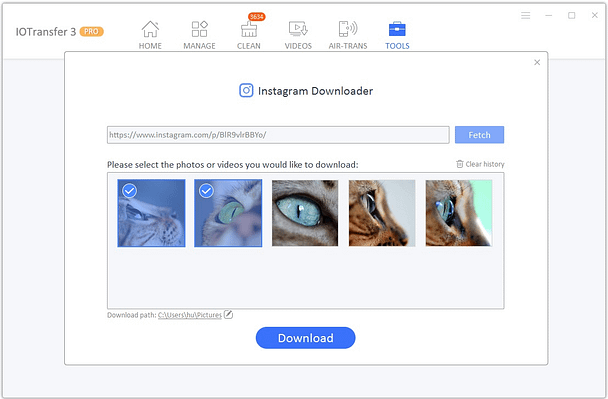Open the TOOLS tab
This screenshot has height=399, width=608.
point(397,35)
